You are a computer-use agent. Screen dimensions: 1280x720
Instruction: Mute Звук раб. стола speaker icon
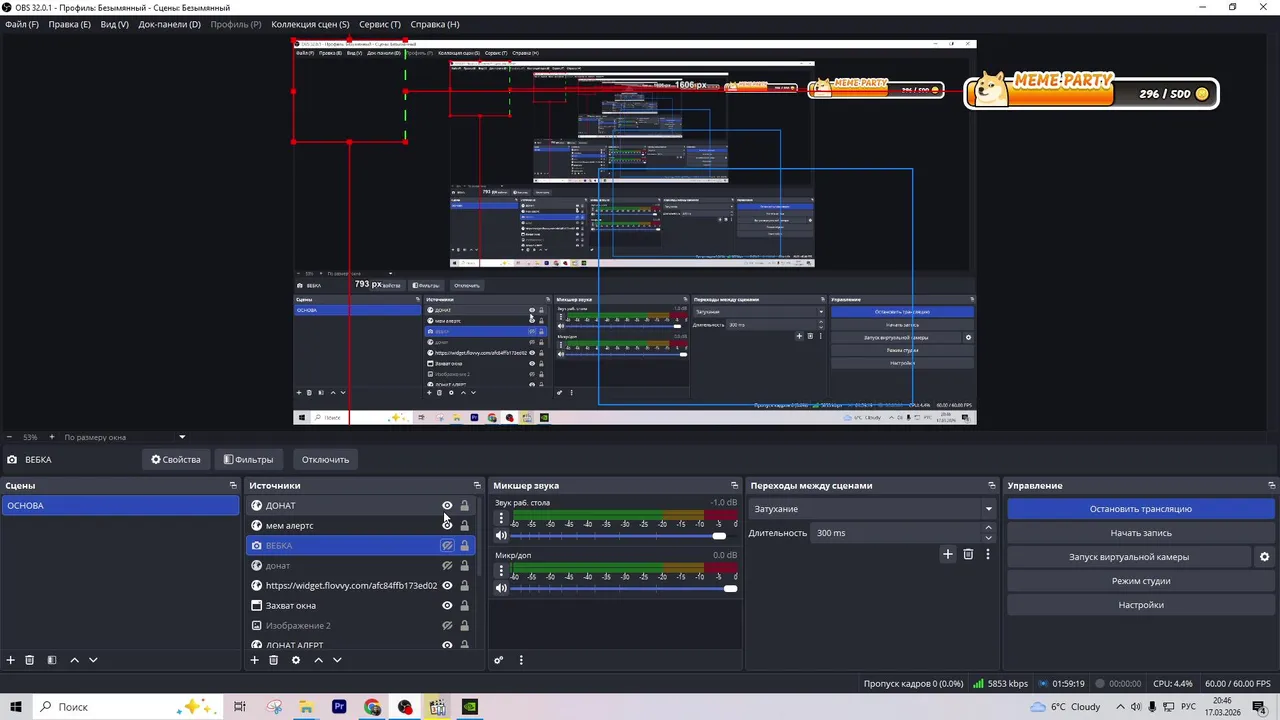[501, 535]
